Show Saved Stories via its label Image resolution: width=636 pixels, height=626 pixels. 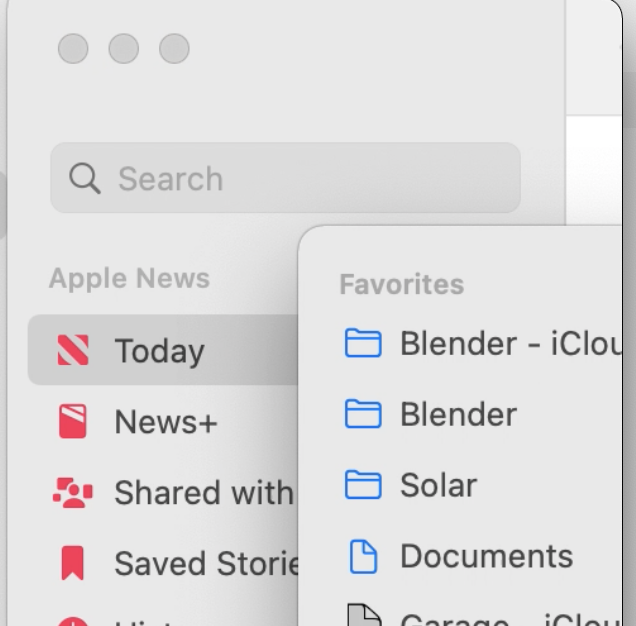[x=206, y=563]
